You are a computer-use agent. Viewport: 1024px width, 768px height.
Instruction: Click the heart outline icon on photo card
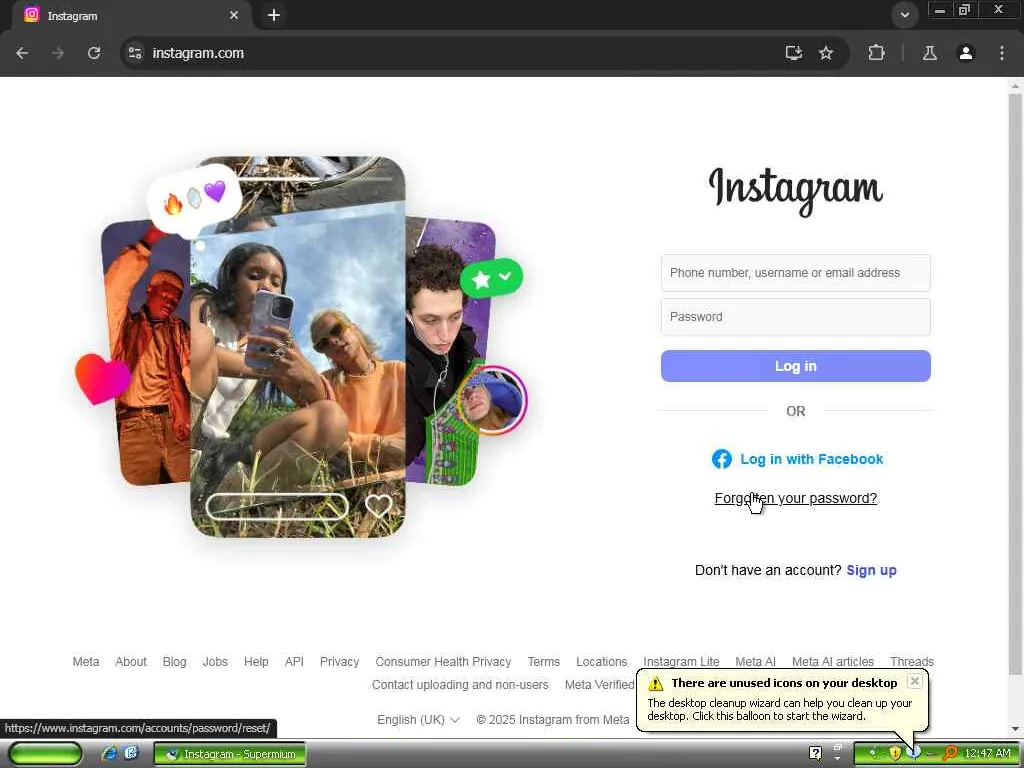coord(379,505)
